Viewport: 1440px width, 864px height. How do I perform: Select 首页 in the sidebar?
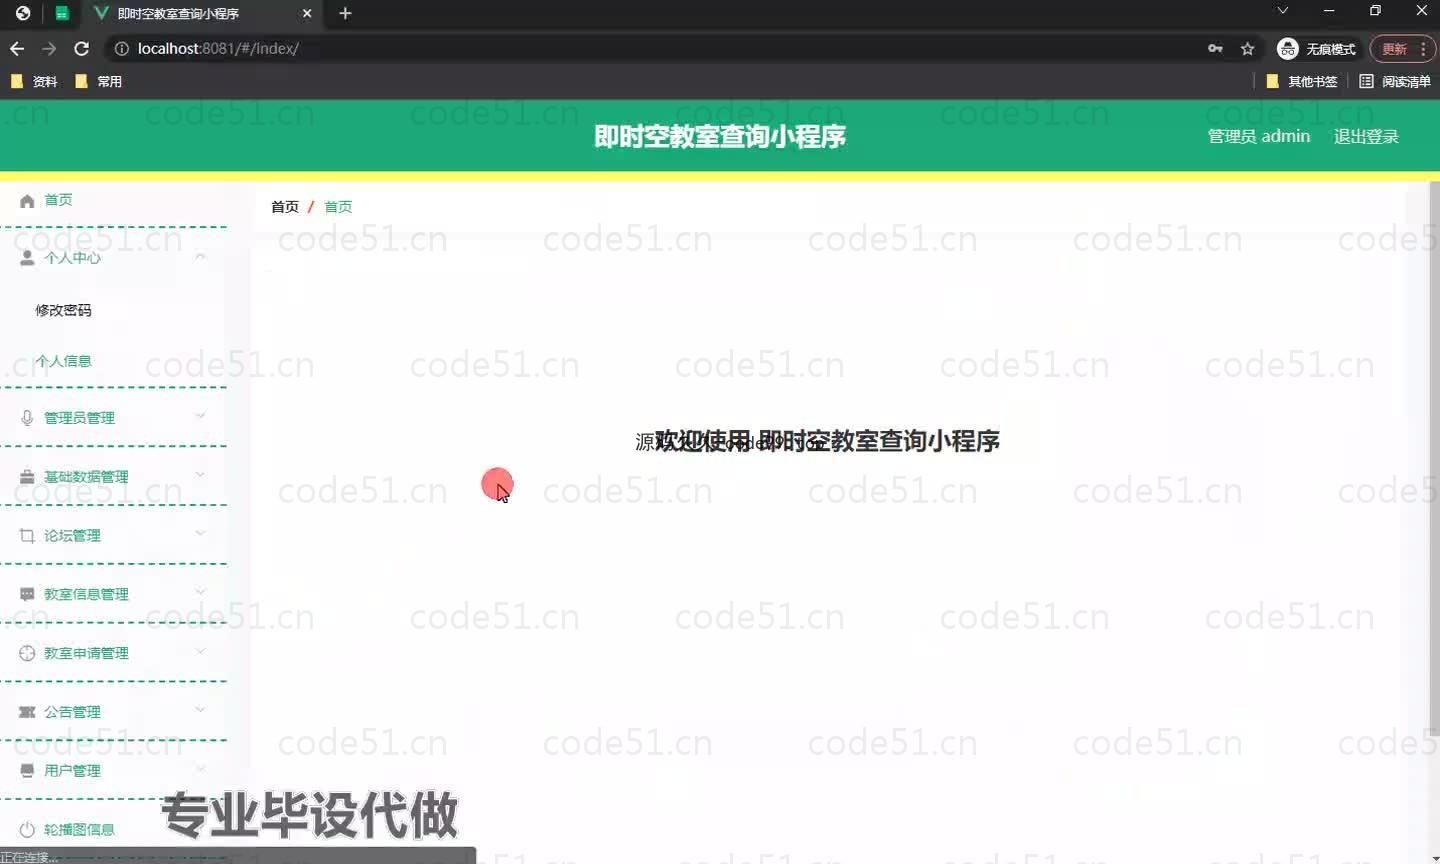click(58, 200)
